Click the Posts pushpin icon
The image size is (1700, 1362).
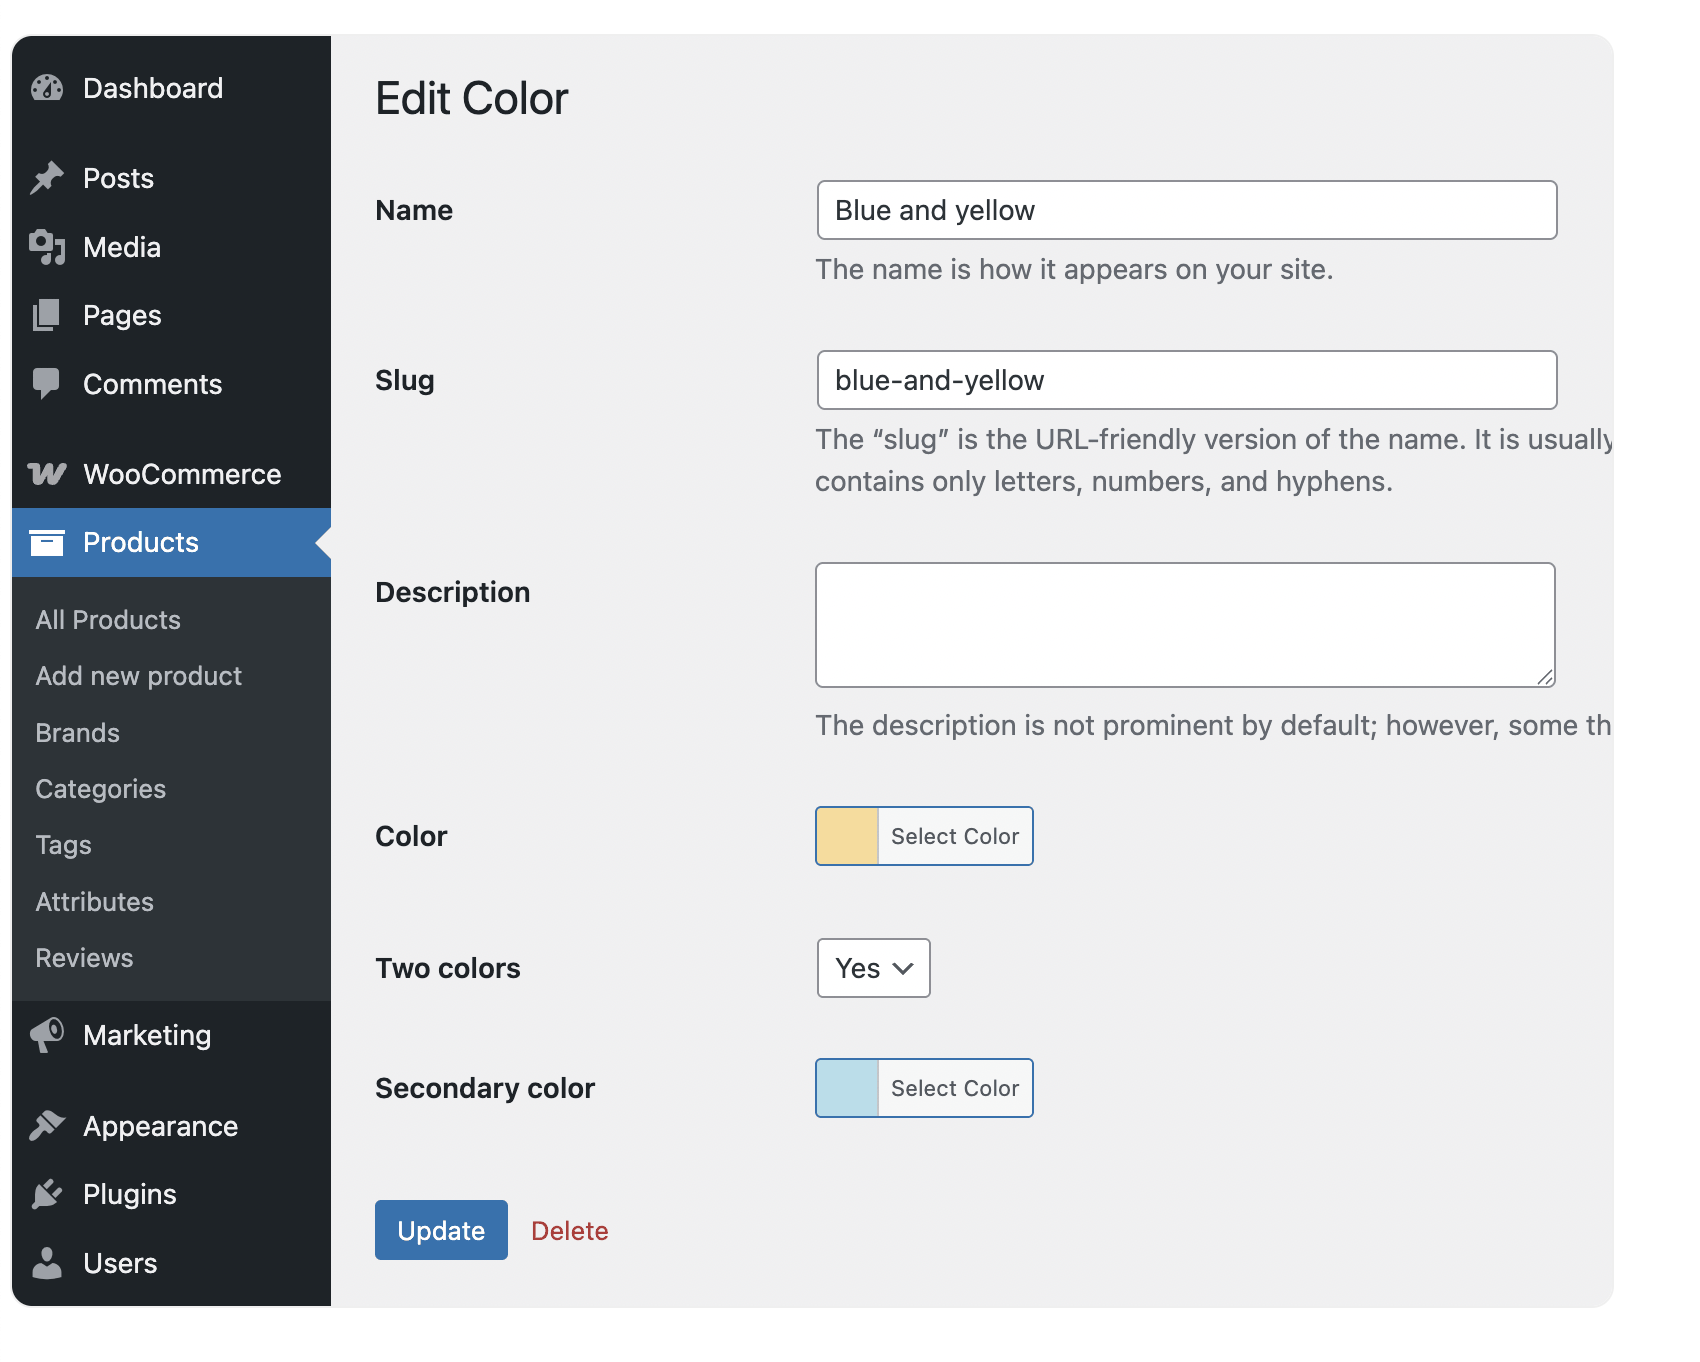point(47,178)
